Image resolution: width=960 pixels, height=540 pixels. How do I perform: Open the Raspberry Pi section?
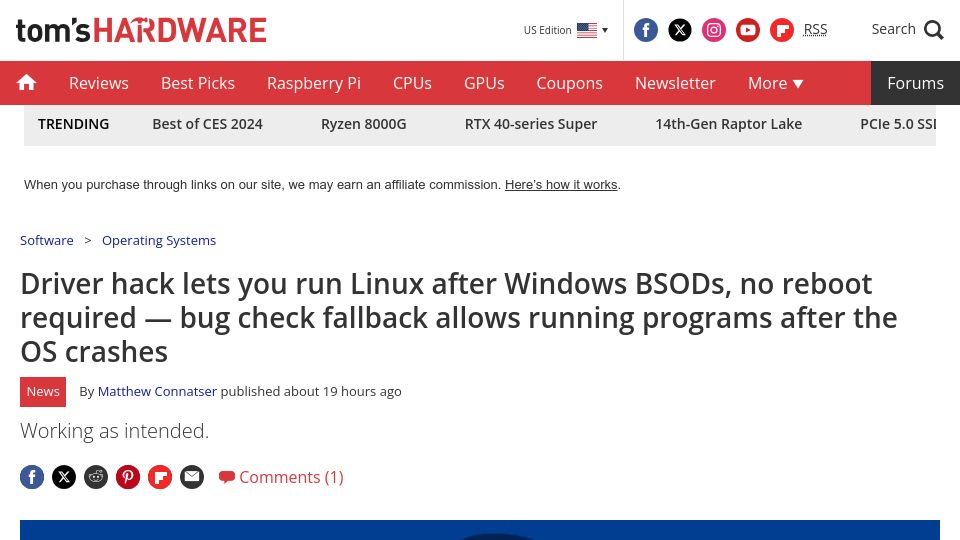point(313,83)
